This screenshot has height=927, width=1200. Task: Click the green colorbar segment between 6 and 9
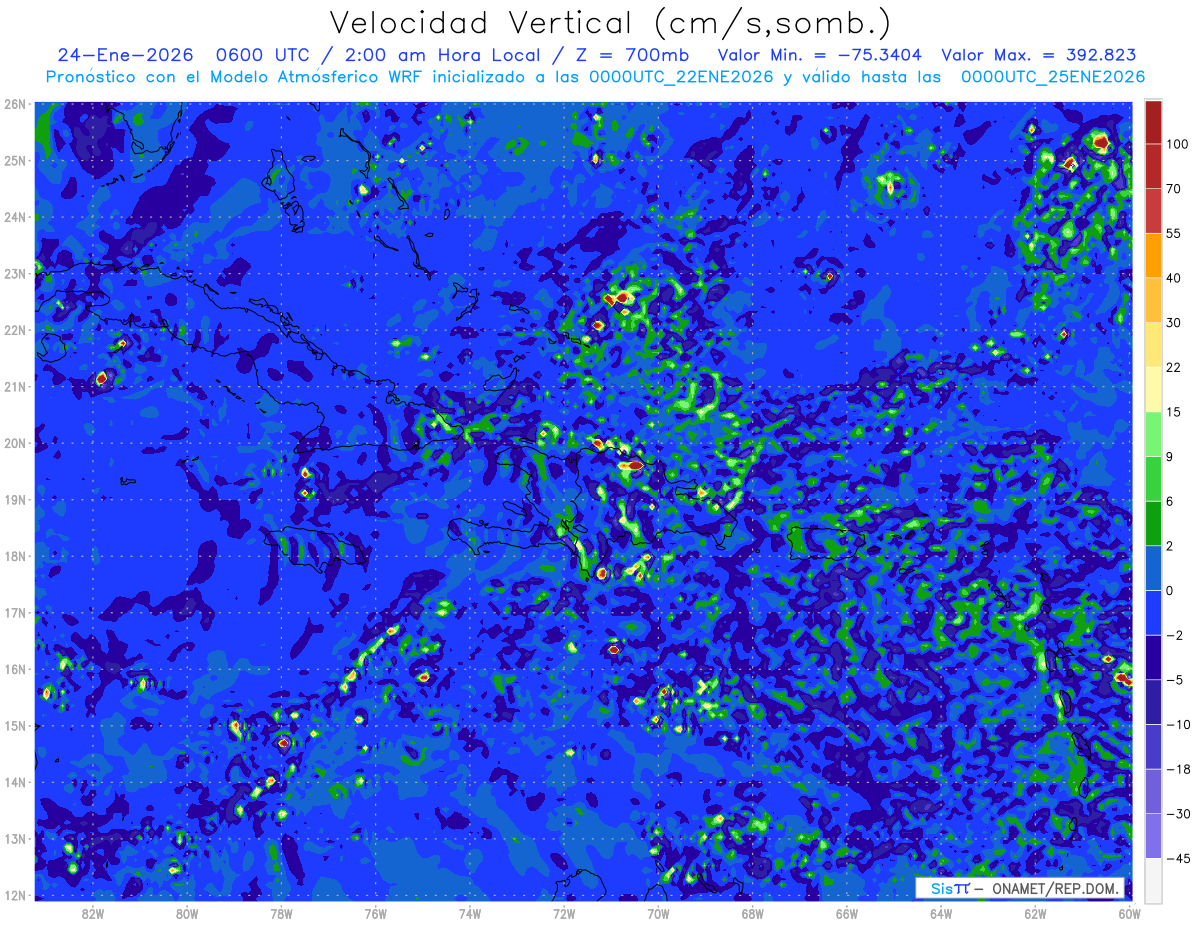pos(1153,478)
